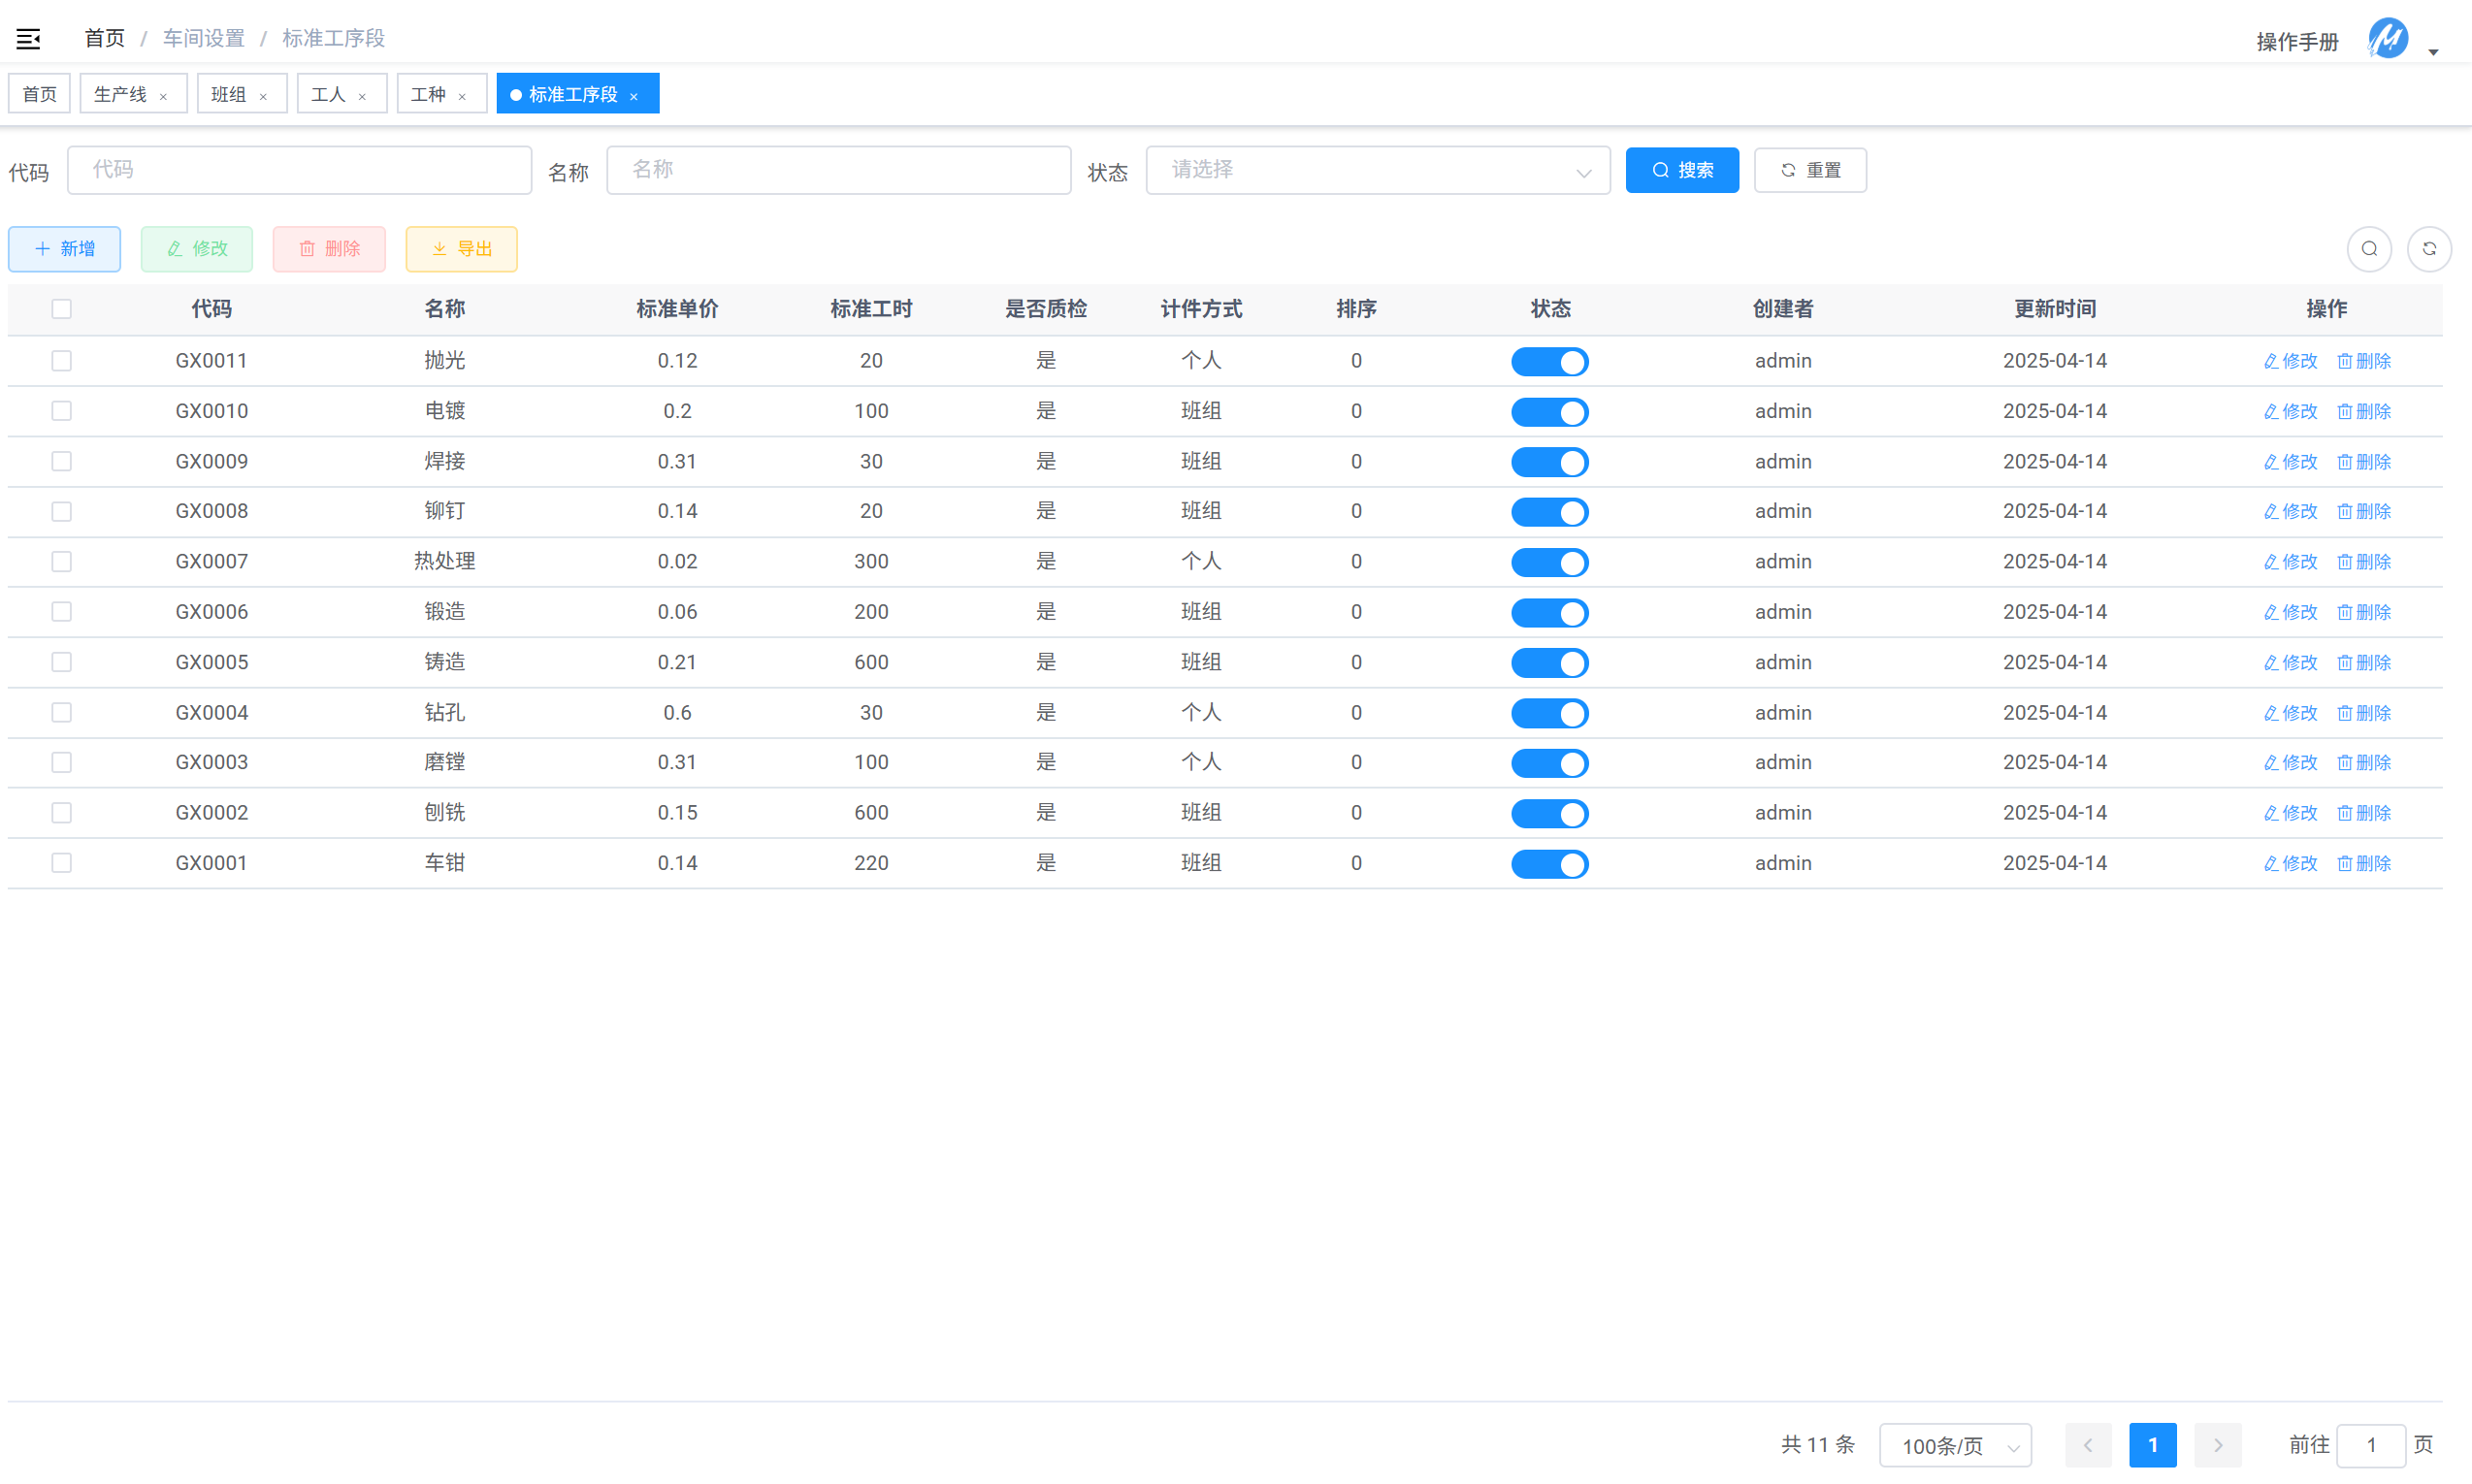Click 车间设置 in the breadcrumb
The height and width of the screenshot is (1484, 2472).
[204, 38]
